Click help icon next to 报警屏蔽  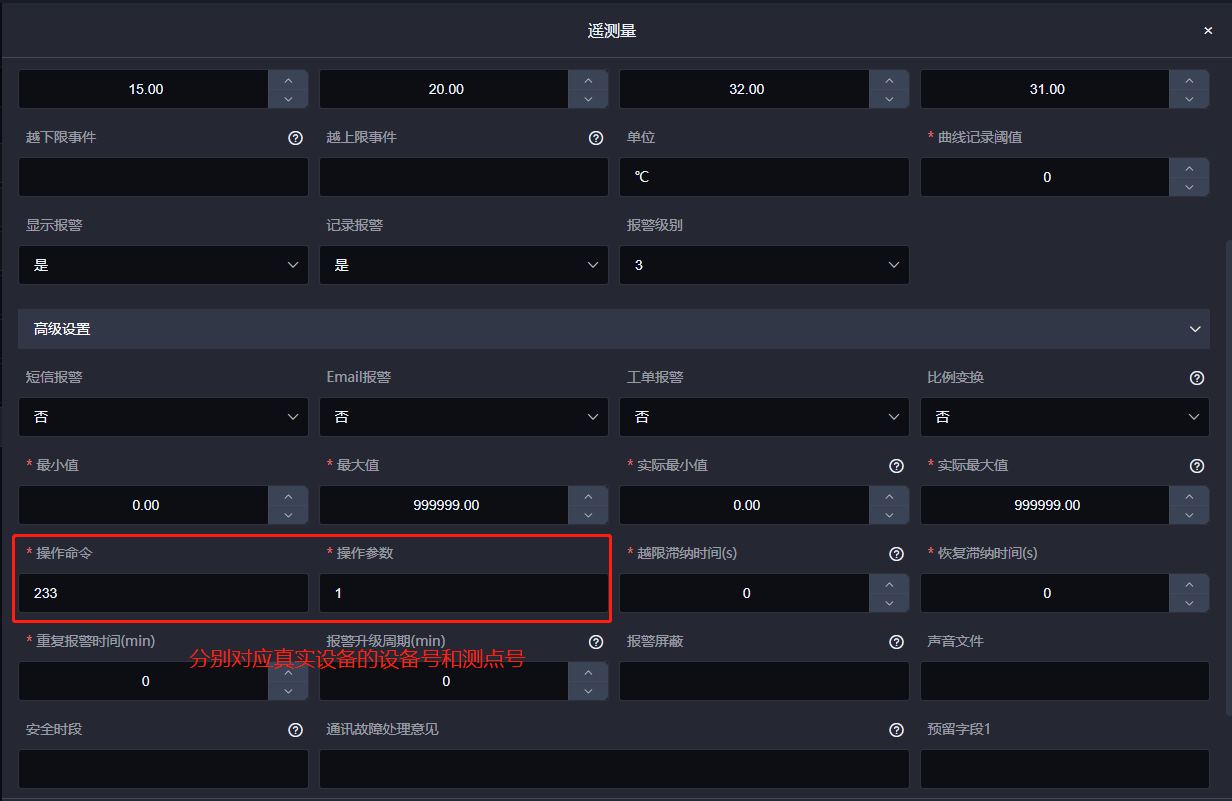coord(896,642)
